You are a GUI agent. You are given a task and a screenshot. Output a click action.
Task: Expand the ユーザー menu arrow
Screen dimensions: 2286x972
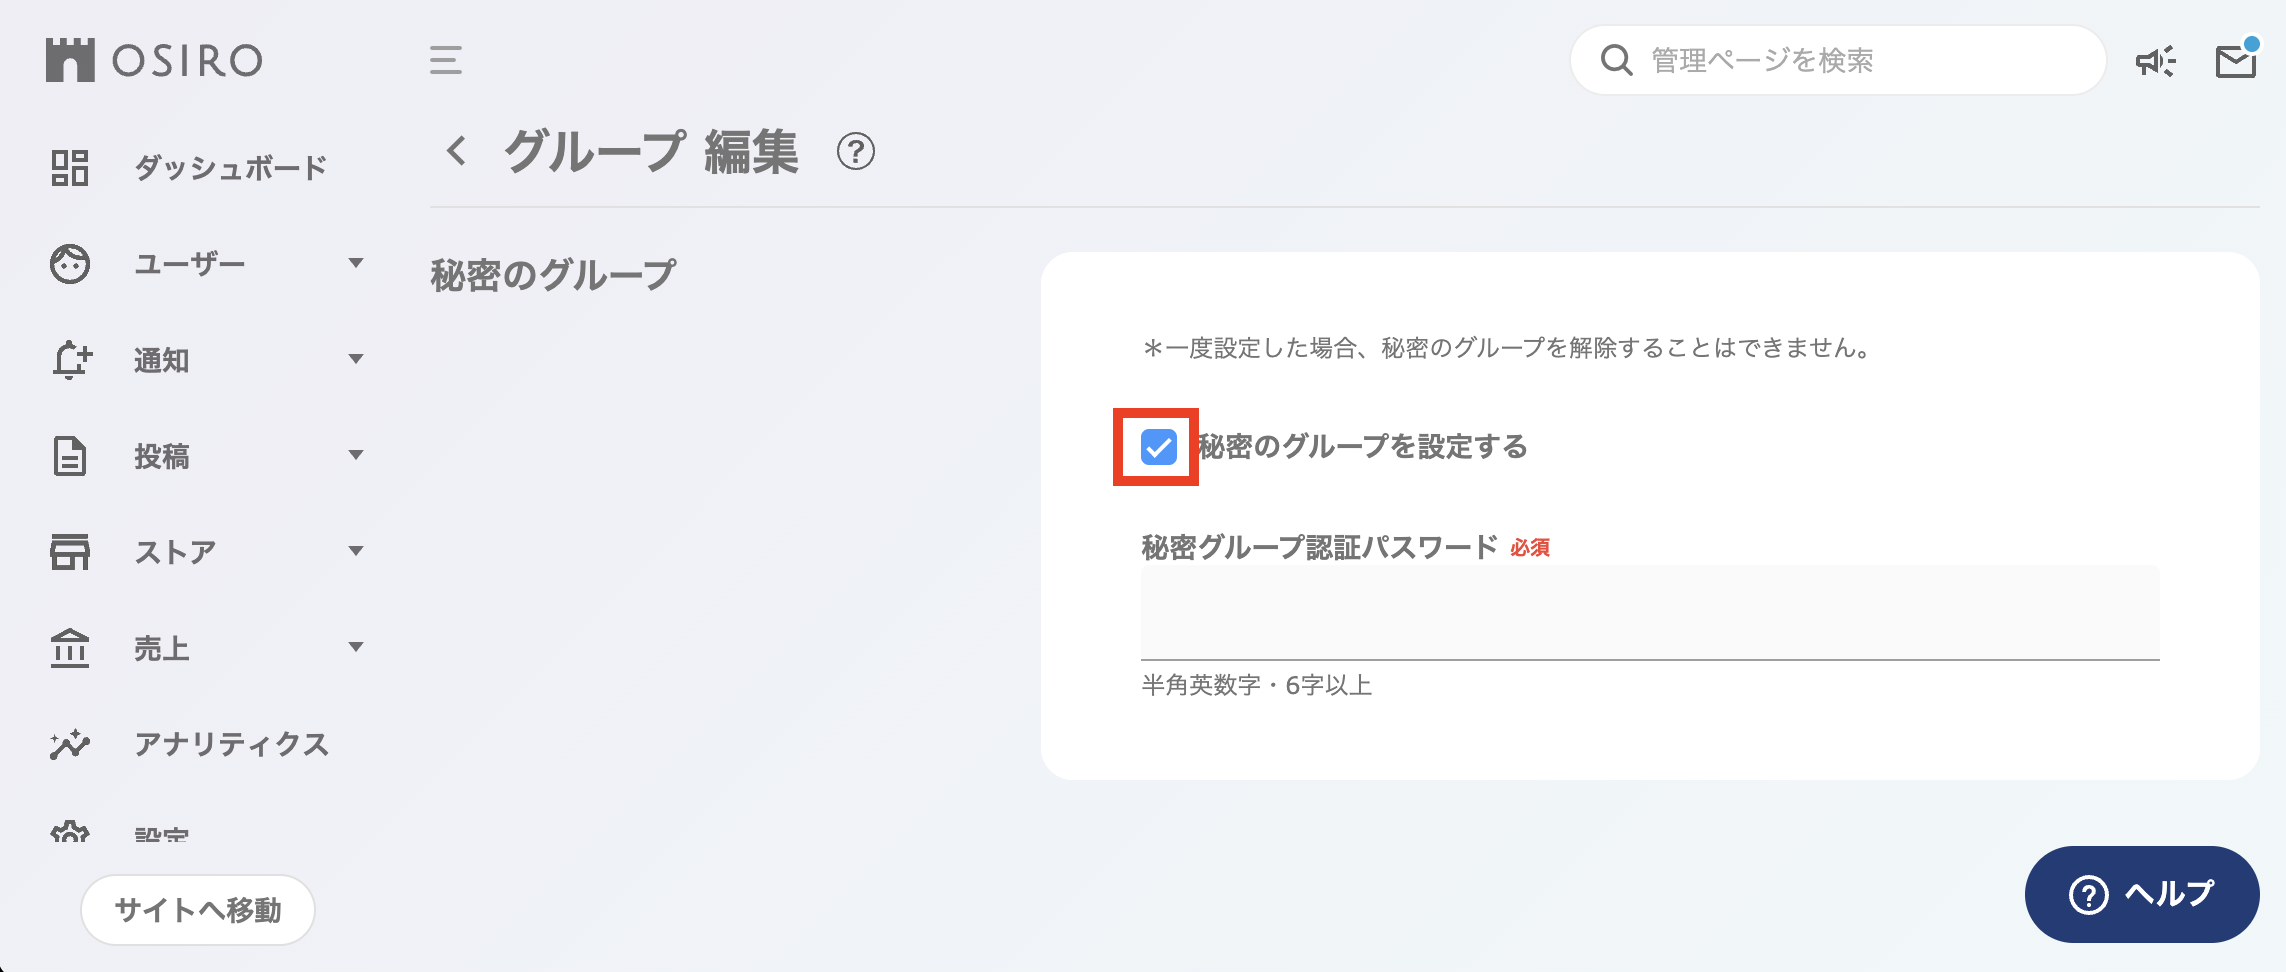pos(356,263)
